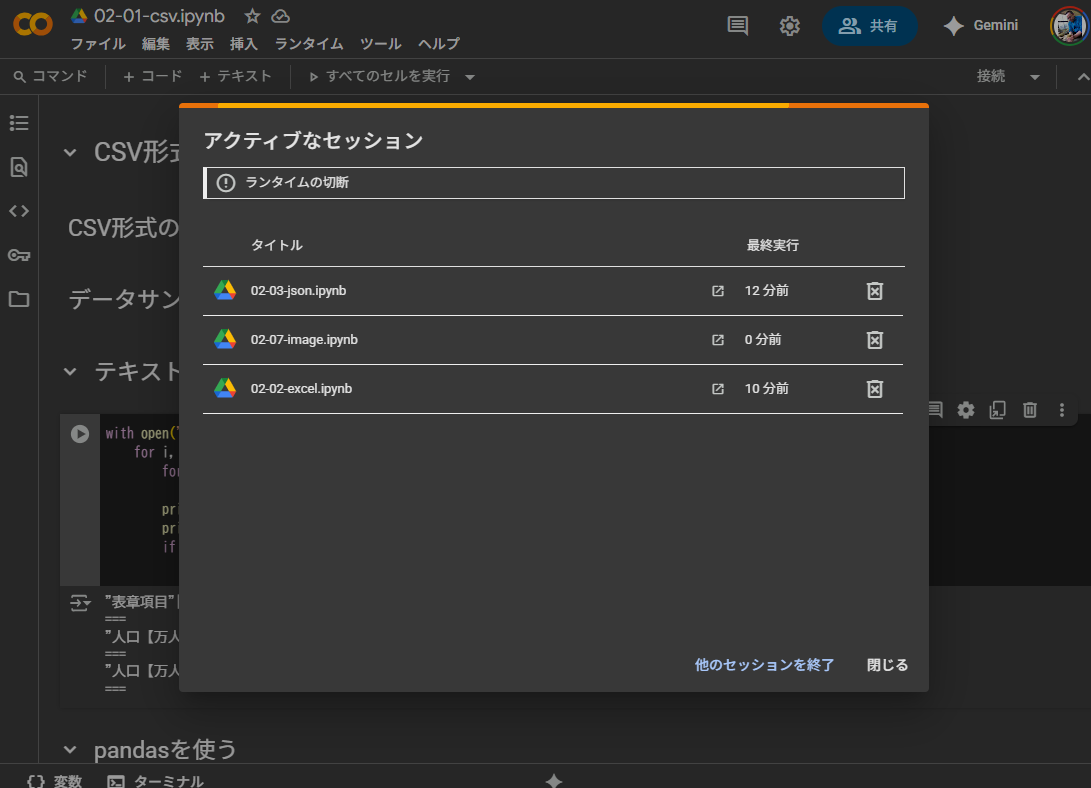This screenshot has width=1091, height=788.
Task: Open the ランタイム menu
Action: 309,44
